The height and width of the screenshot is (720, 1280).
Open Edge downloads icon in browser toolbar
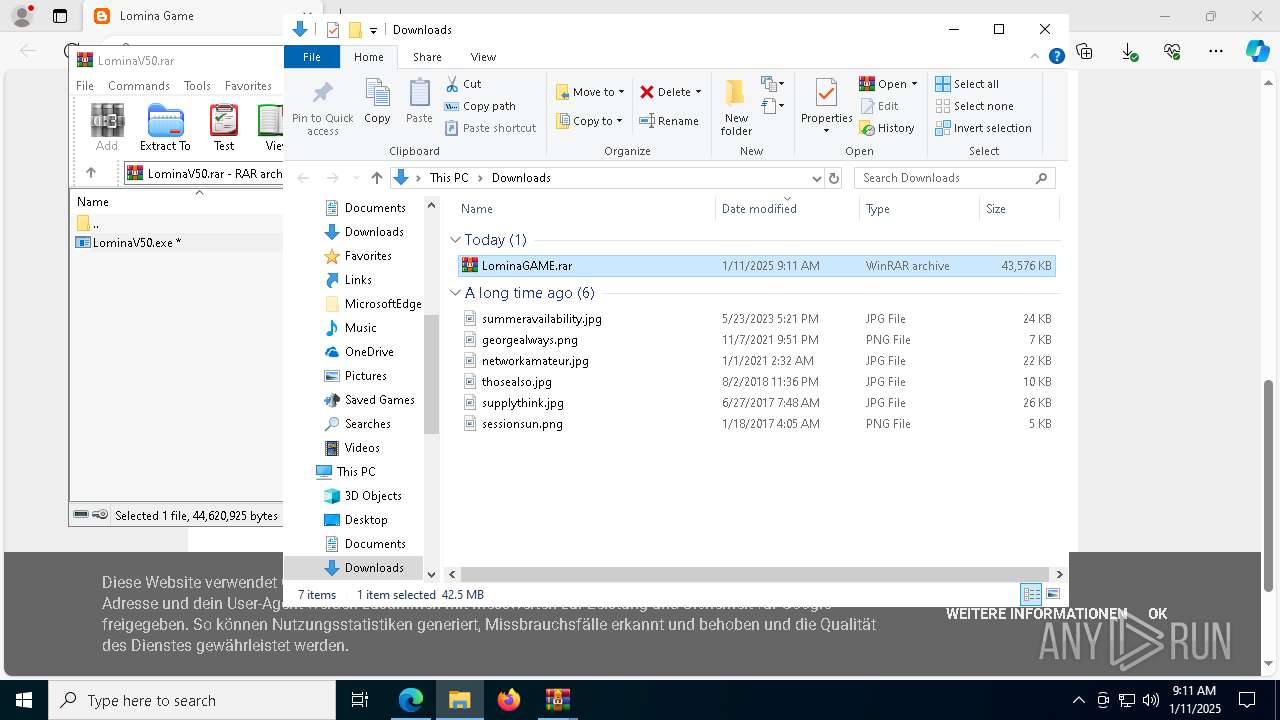pos(1129,51)
